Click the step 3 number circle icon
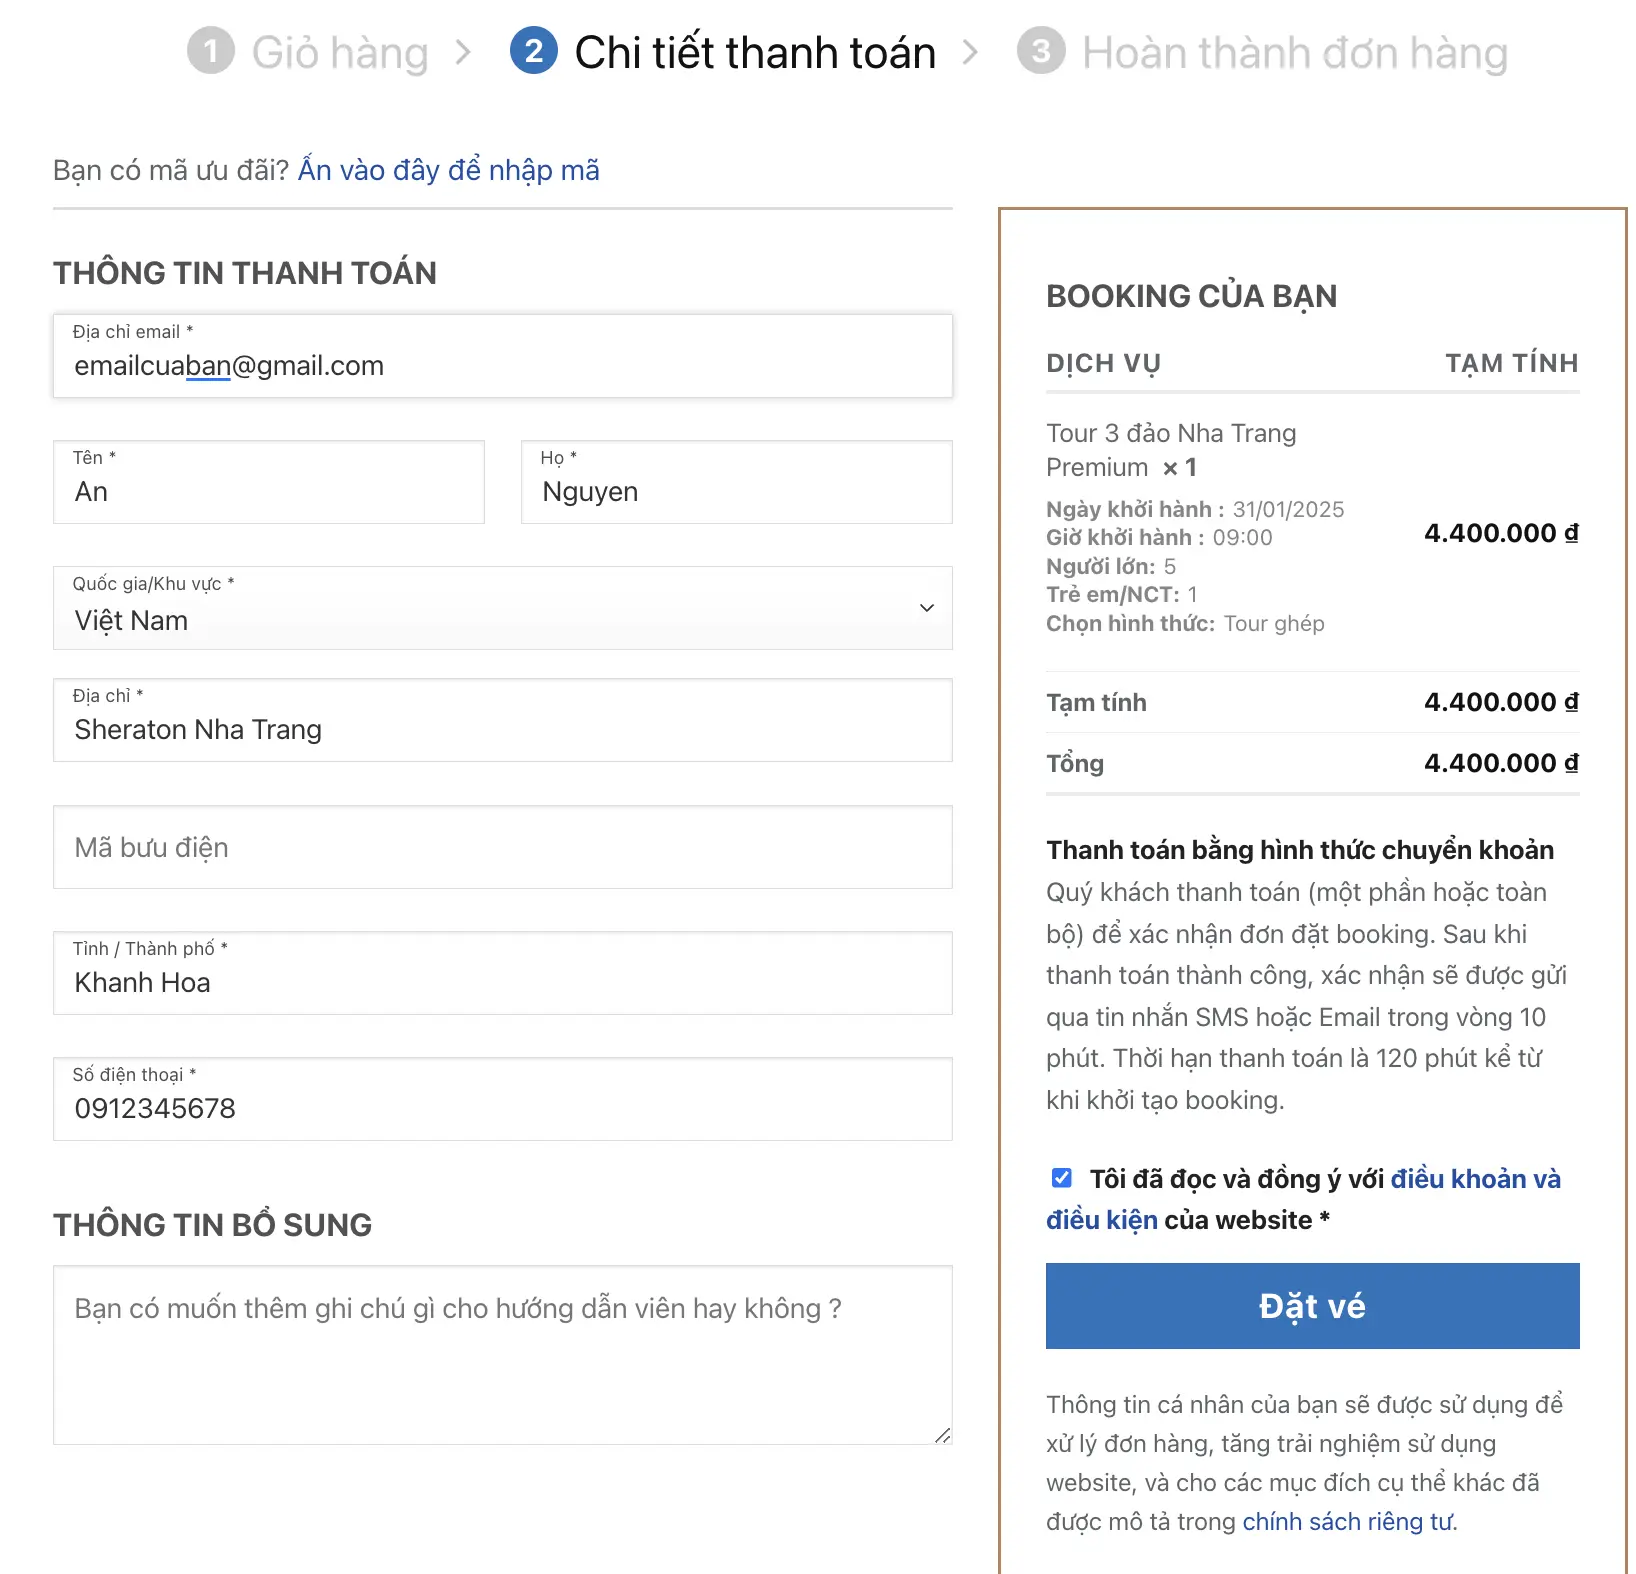The image size is (1636, 1574). pos(1040,51)
